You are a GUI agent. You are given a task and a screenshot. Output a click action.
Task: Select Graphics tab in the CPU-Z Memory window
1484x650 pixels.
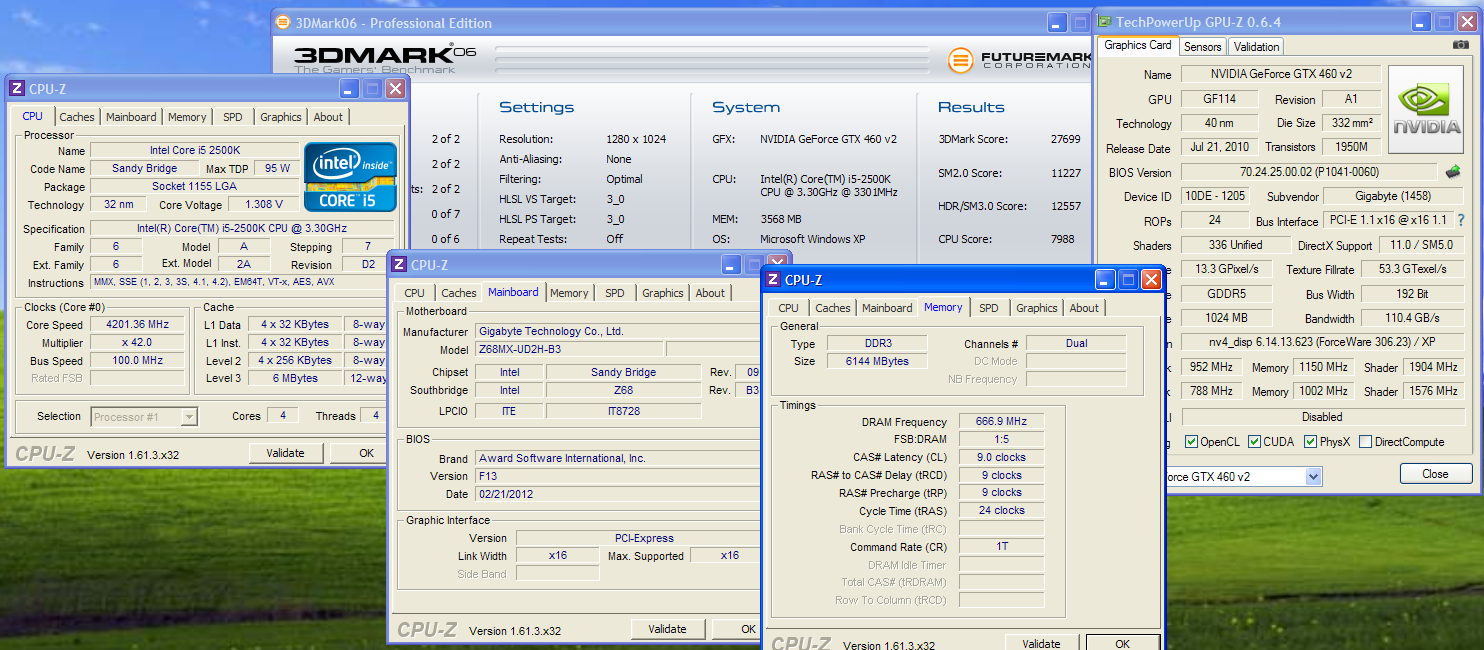coord(1037,308)
